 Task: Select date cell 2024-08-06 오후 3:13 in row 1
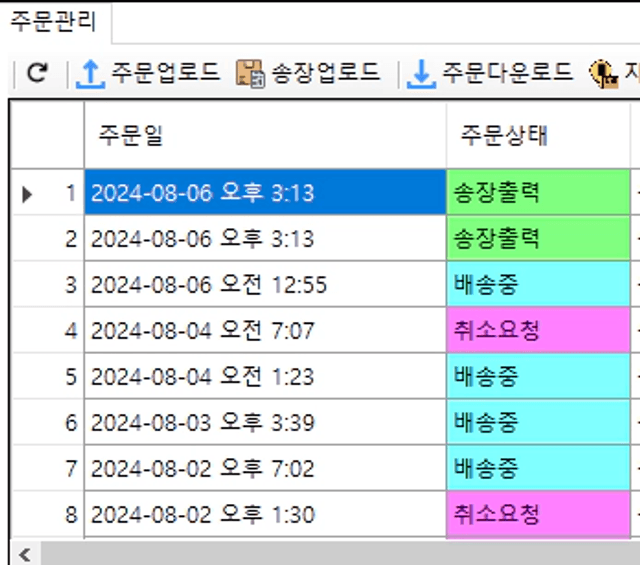pos(265,192)
